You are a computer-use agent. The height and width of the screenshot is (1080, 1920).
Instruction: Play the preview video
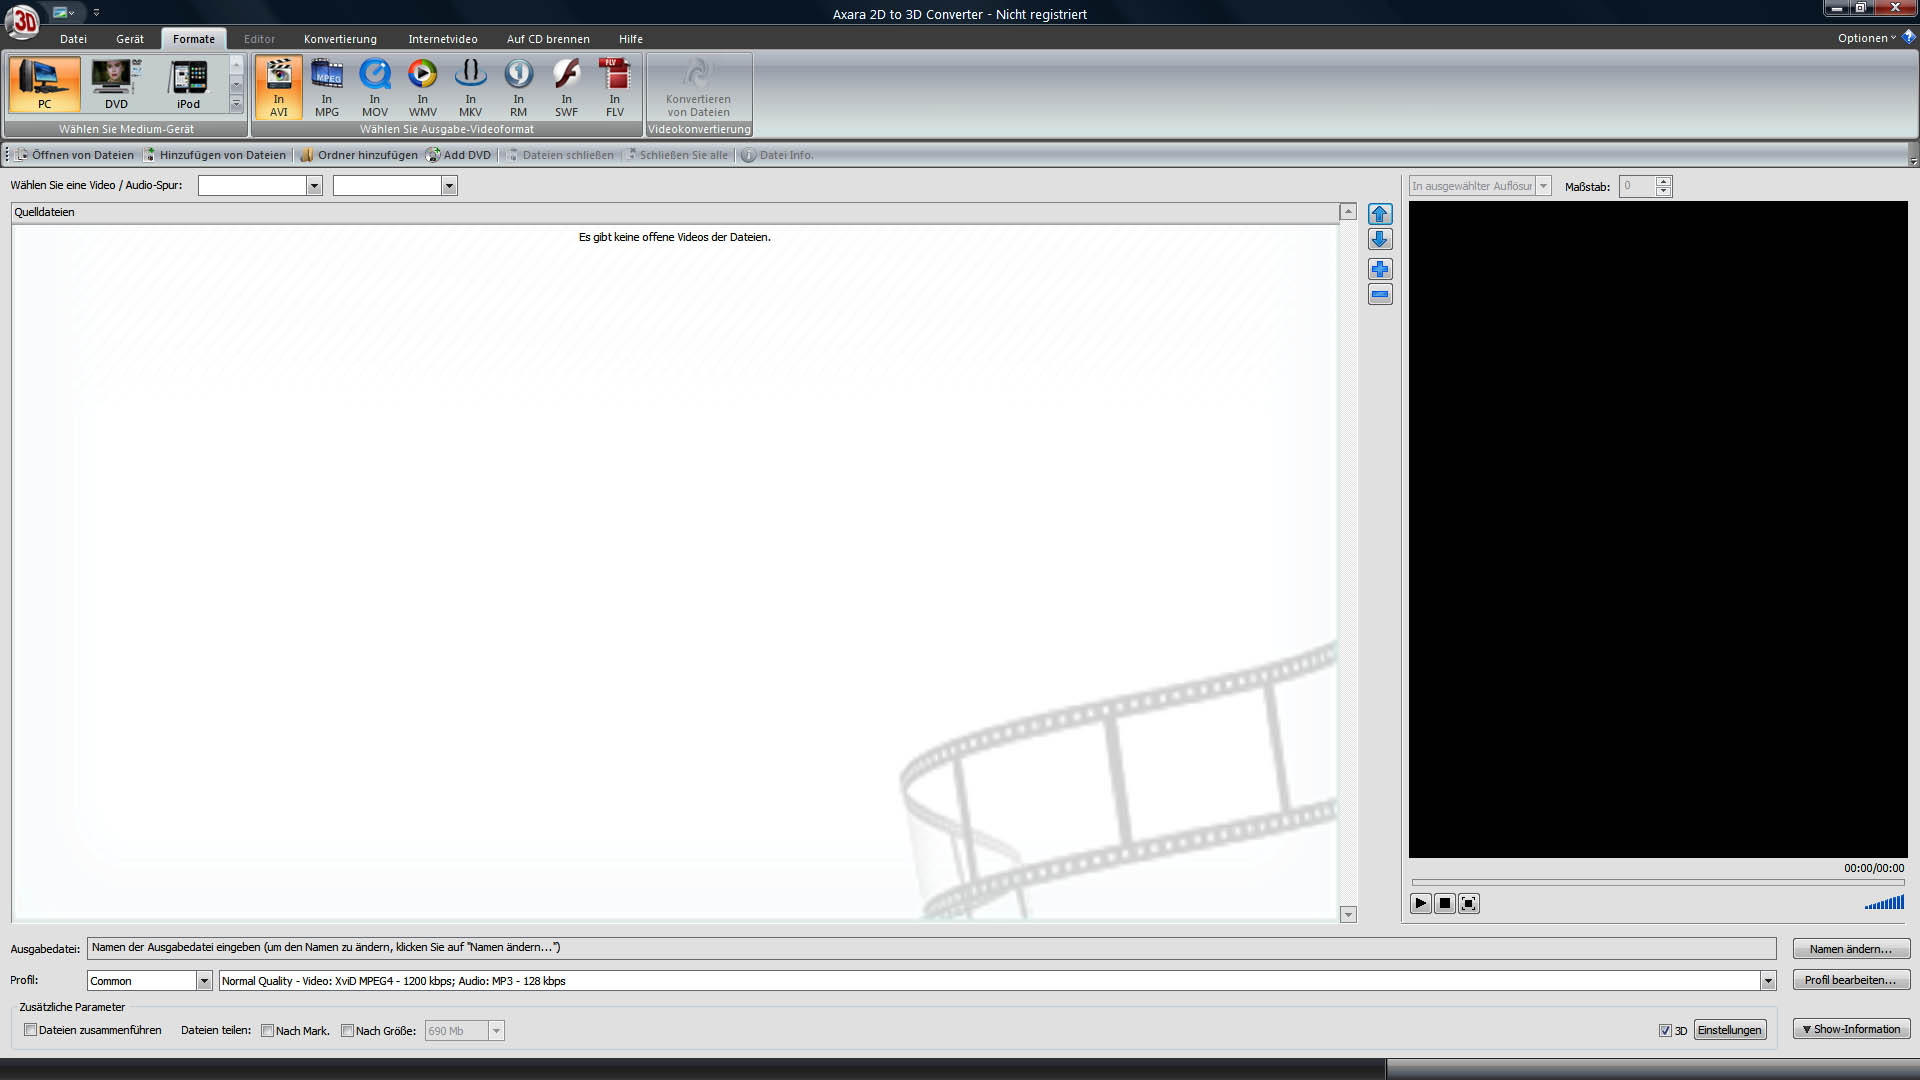(1420, 903)
